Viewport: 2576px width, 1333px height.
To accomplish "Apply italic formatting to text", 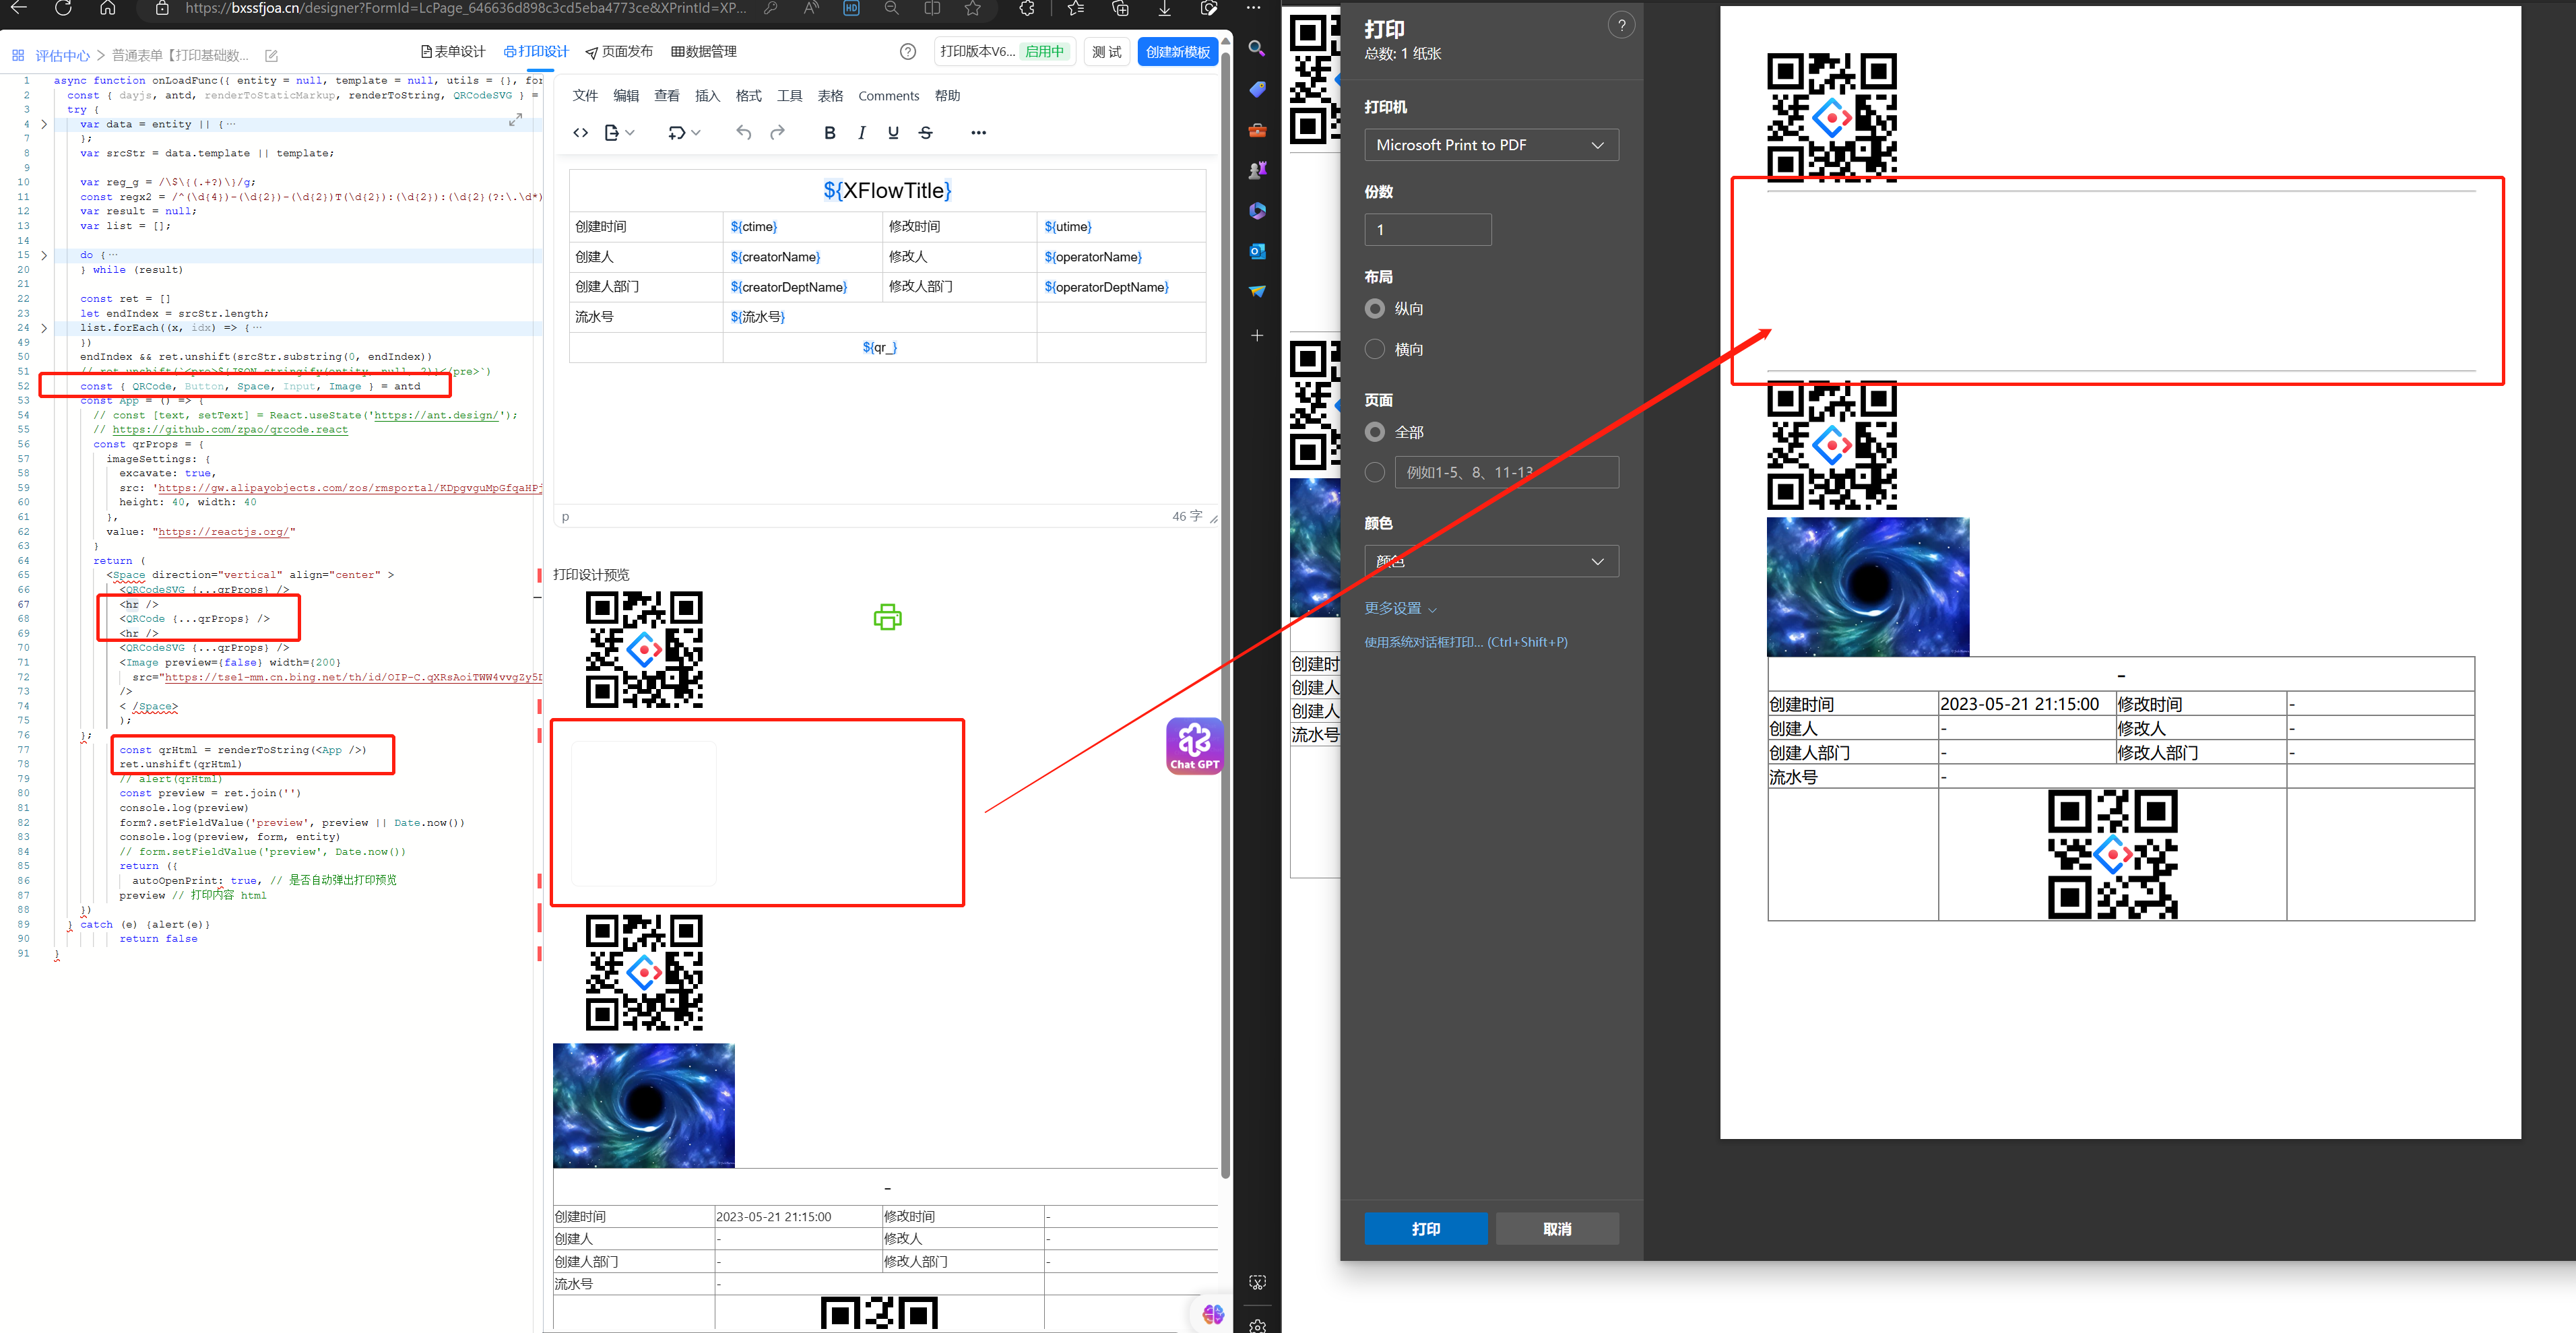I will point(861,131).
